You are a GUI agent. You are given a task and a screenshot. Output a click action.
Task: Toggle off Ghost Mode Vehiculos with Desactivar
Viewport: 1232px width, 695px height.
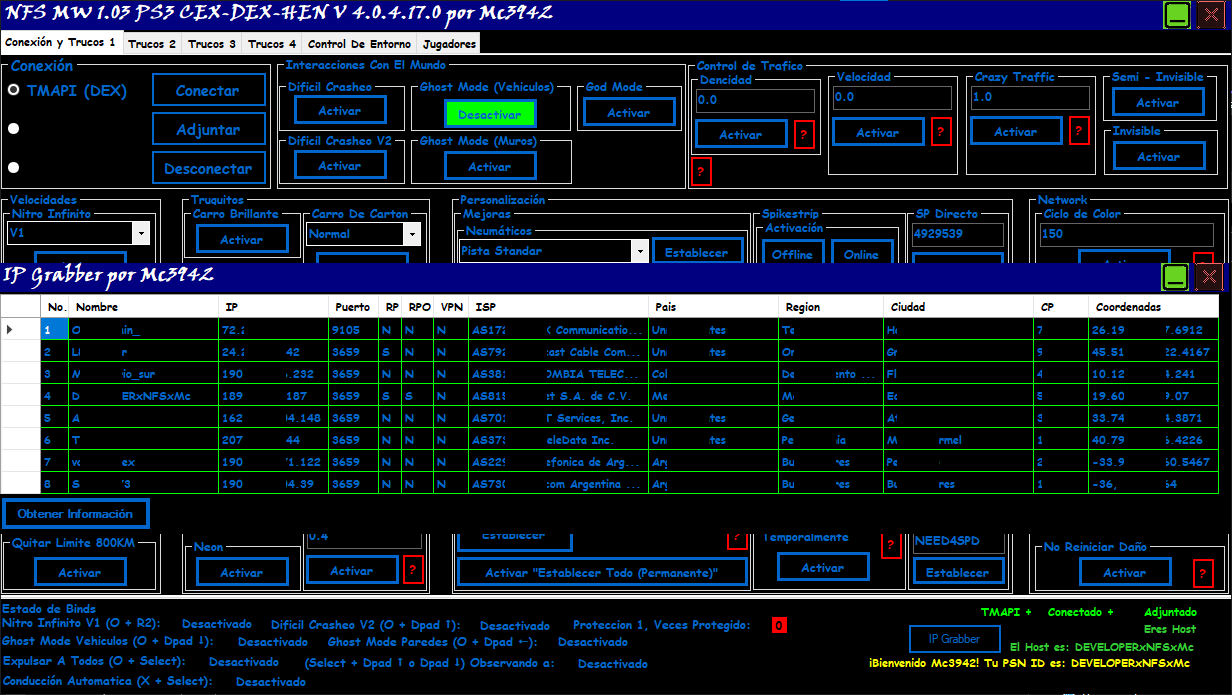tap(489, 113)
